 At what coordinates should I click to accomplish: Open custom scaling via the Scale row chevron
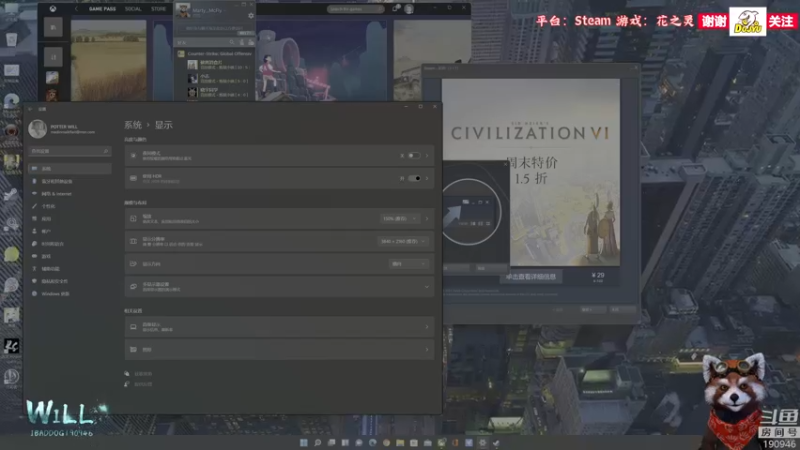pos(427,218)
